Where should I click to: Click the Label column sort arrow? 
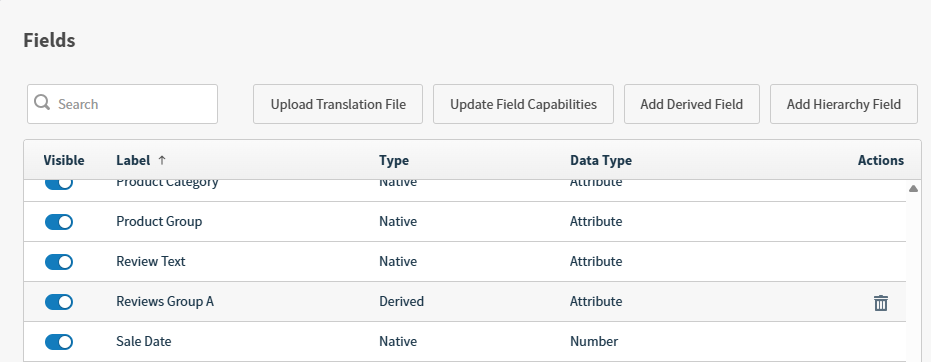coord(162,160)
